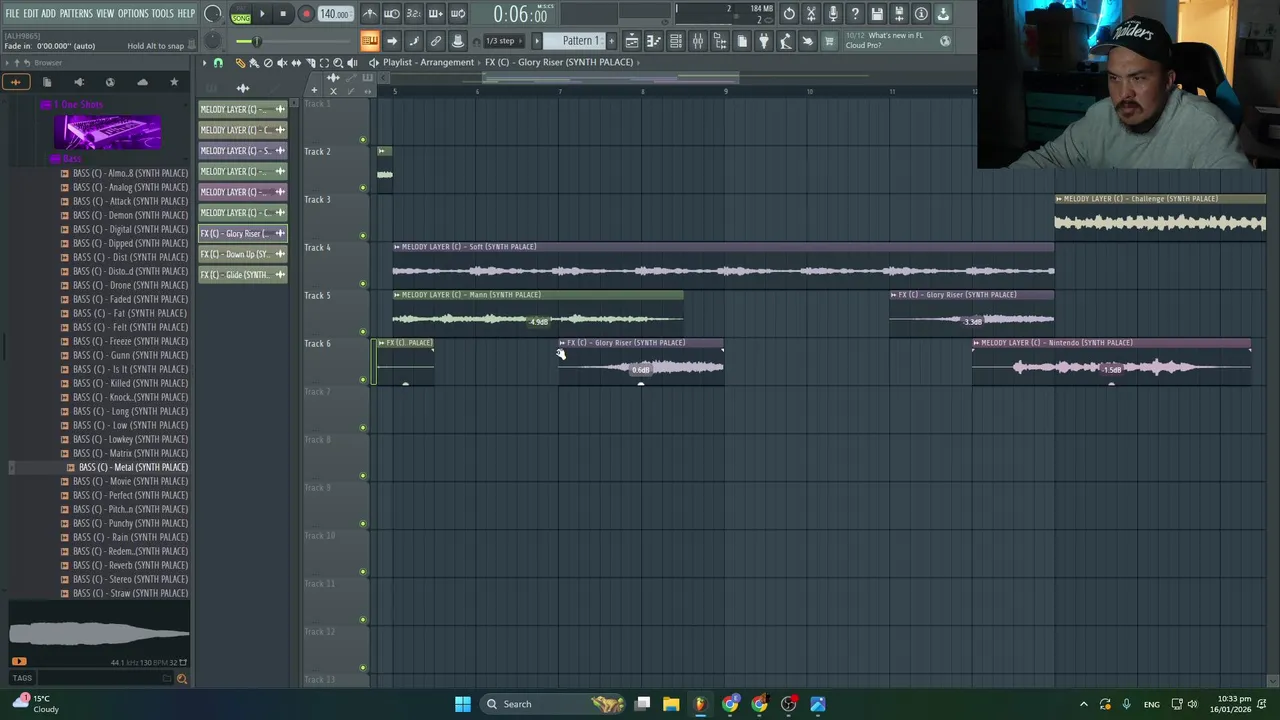Toggle the metronome icon
1280x720 pixels.
[370, 14]
